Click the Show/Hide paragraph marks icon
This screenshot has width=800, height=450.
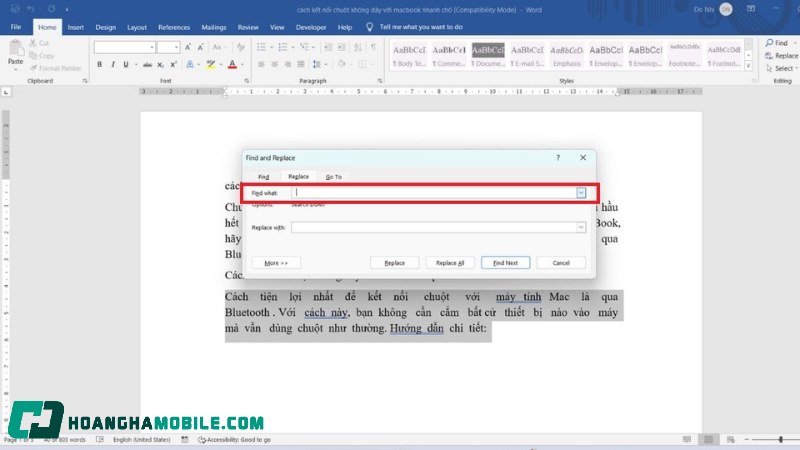point(373,47)
